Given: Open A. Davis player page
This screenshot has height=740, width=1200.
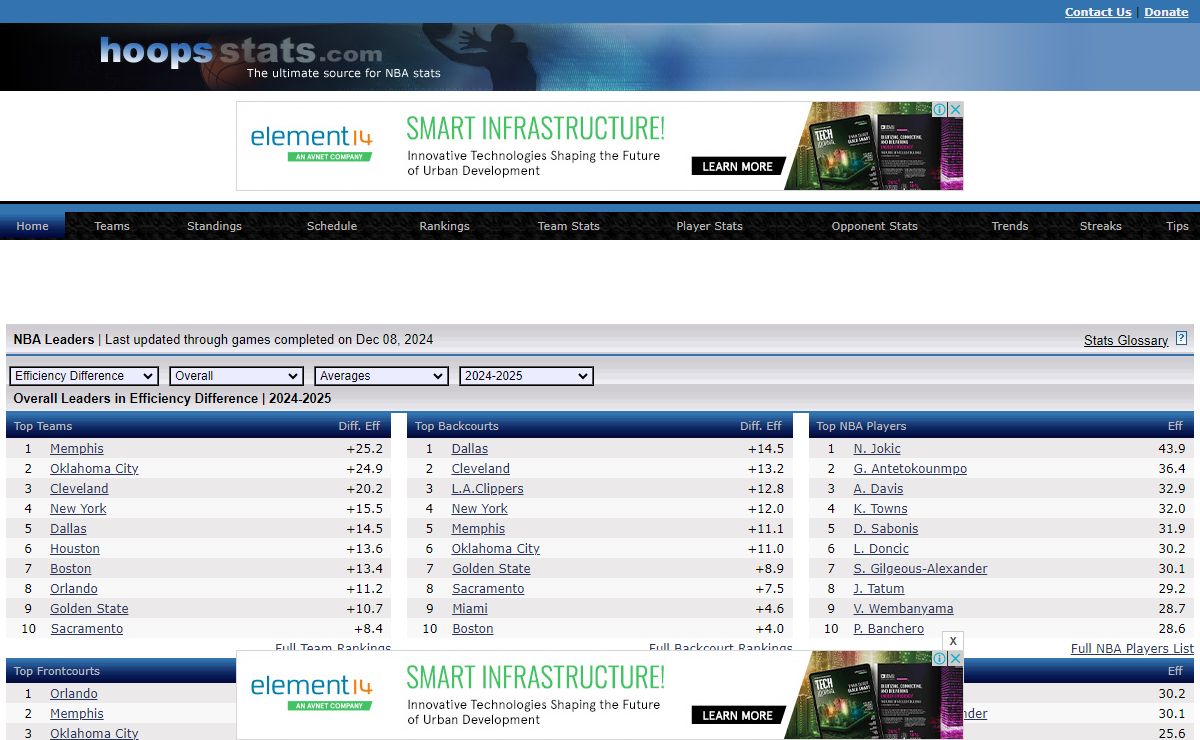Looking at the screenshot, I should (878, 488).
